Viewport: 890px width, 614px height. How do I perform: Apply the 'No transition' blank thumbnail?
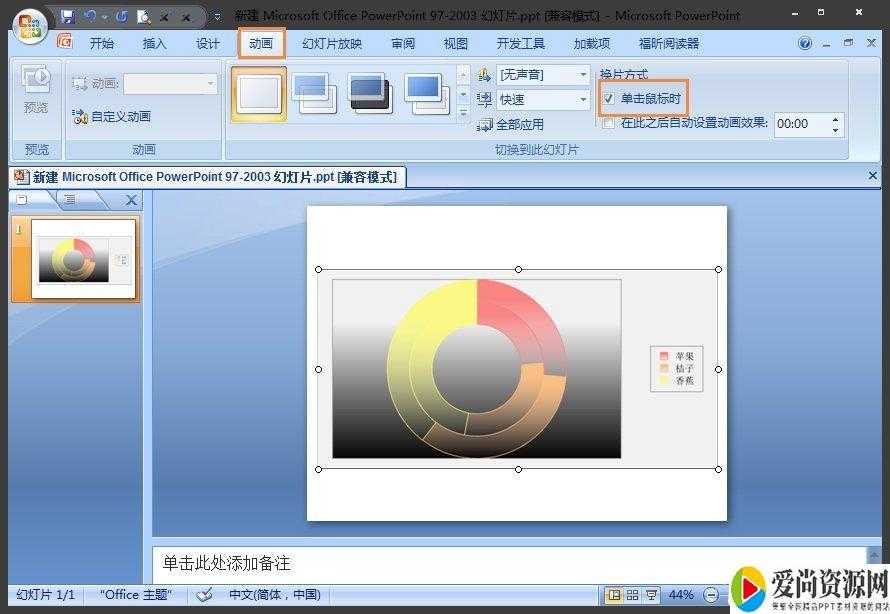pyautogui.click(x=259, y=94)
